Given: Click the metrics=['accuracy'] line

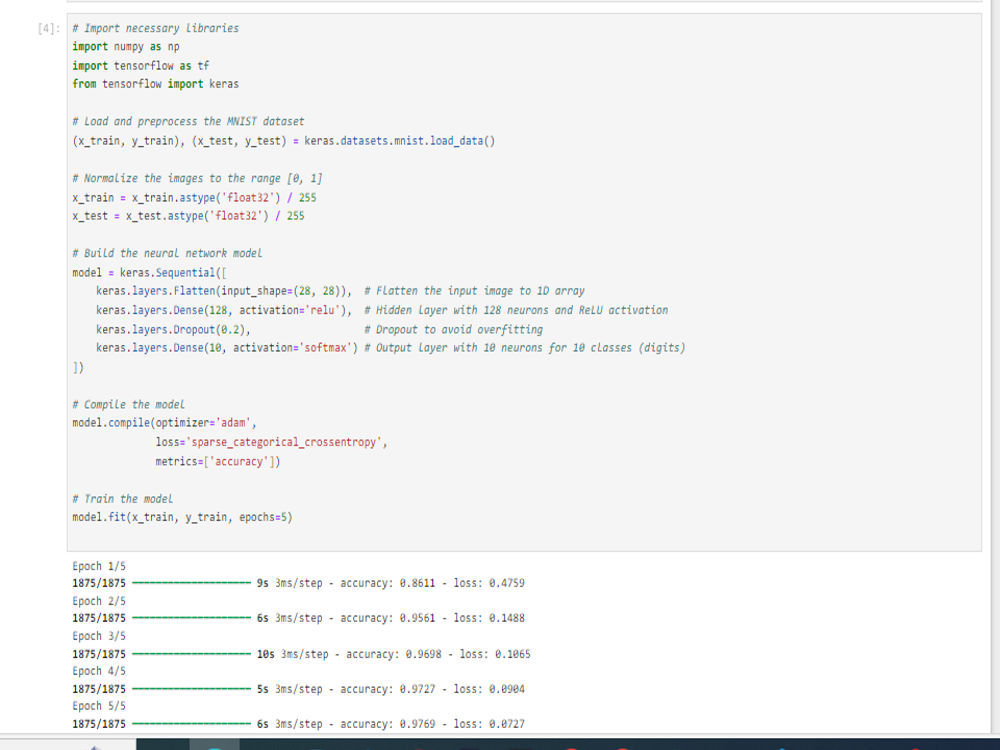Looking at the screenshot, I should pos(215,460).
